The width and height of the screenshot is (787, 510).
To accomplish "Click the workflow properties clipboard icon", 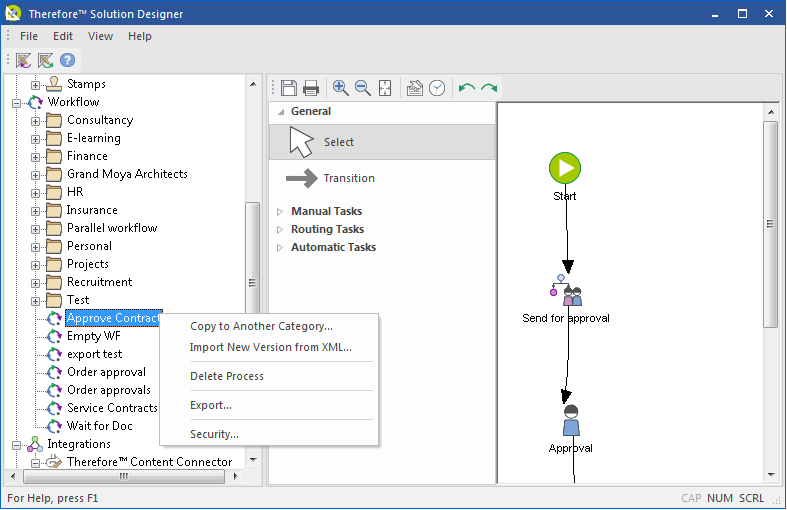I will tap(415, 88).
